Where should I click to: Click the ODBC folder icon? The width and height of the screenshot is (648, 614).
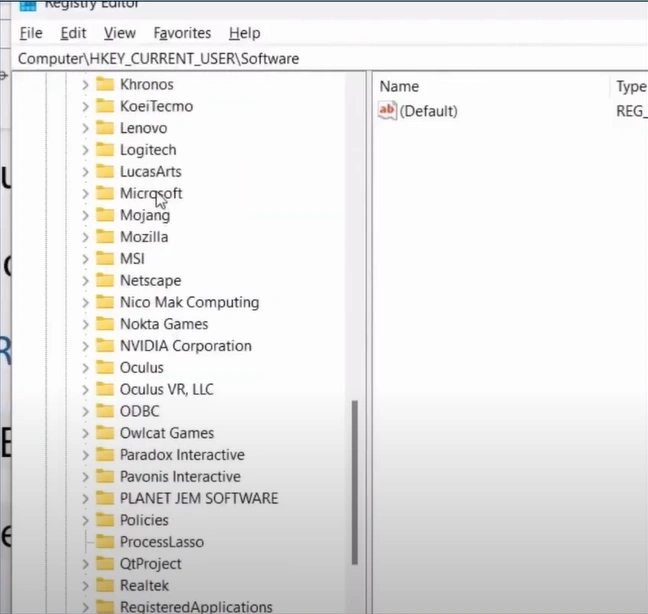tap(105, 411)
